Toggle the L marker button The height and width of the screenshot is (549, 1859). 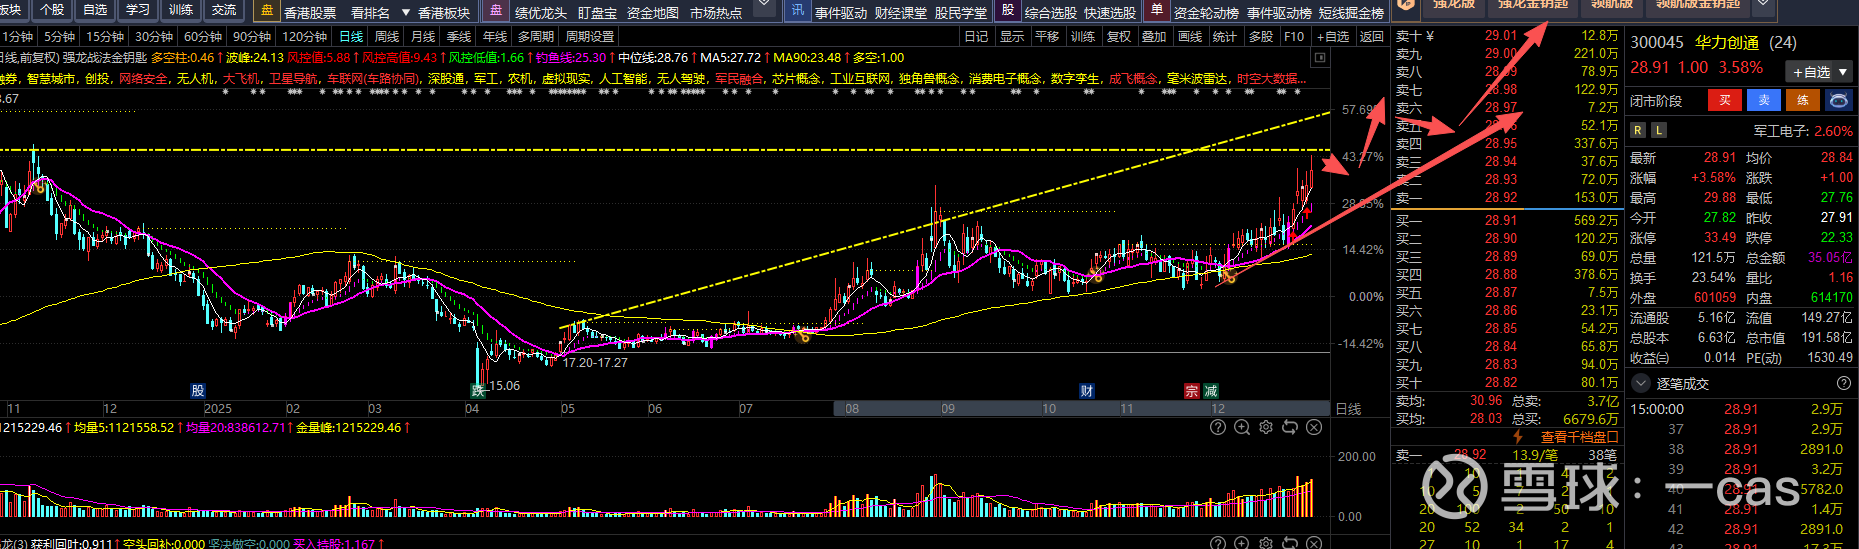(x=1659, y=130)
